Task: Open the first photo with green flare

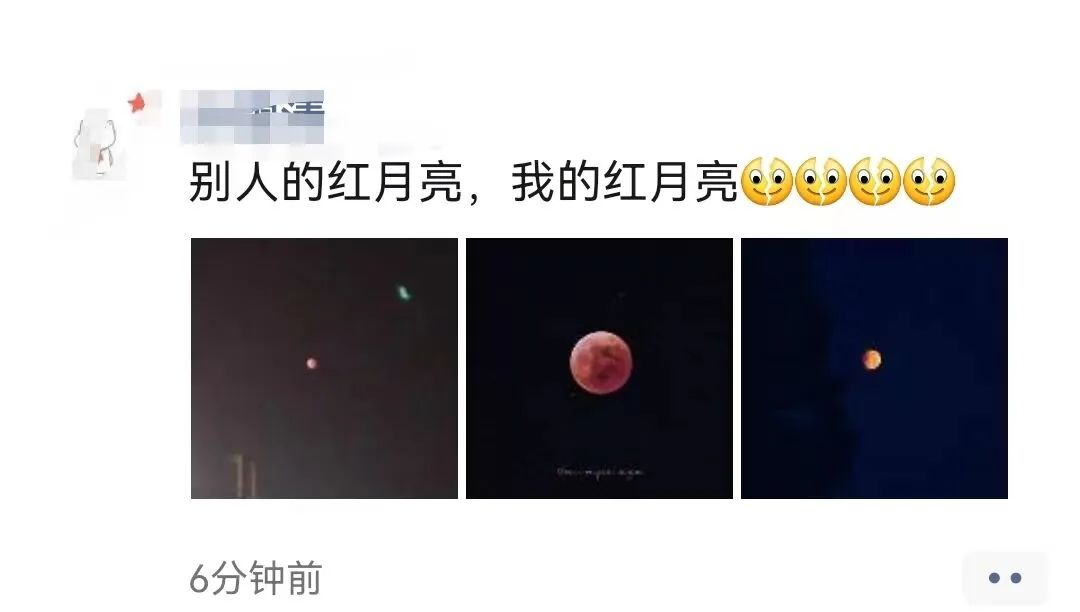Action: click(324, 368)
